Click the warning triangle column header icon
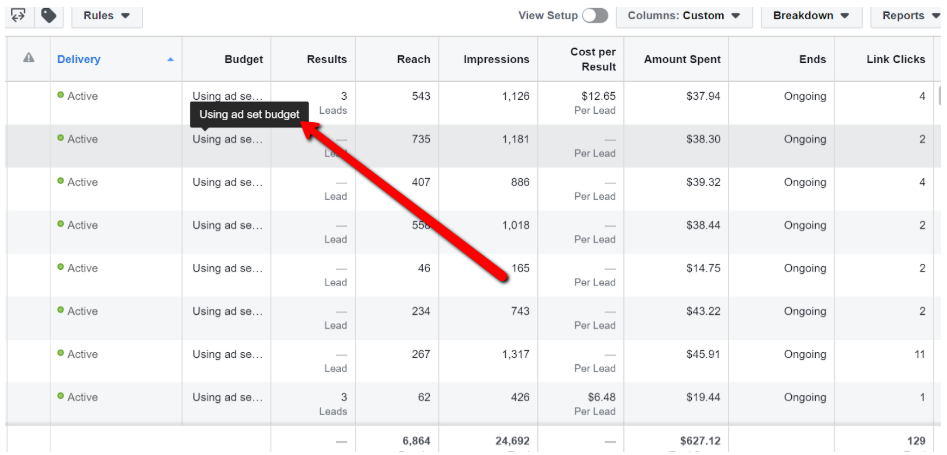The width and height of the screenshot is (947, 455). tap(28, 58)
